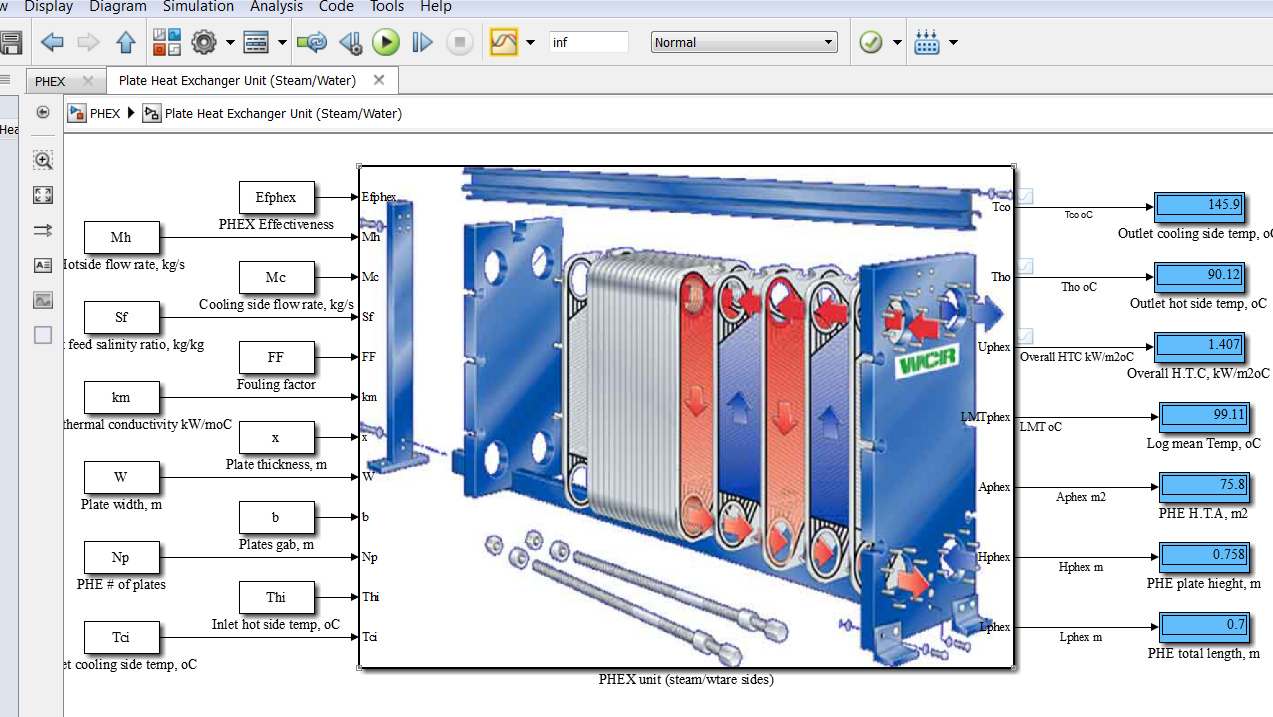Select the Image annotation tool
The width and height of the screenshot is (1273, 717).
pyautogui.click(x=42, y=300)
